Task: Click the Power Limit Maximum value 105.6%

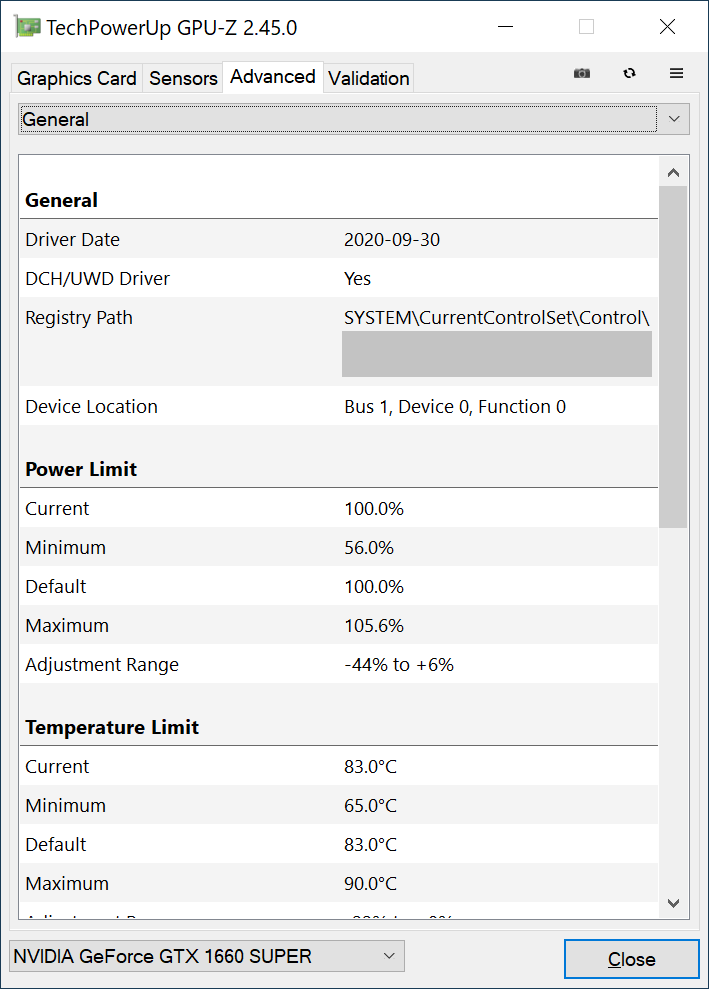Action: 374,626
